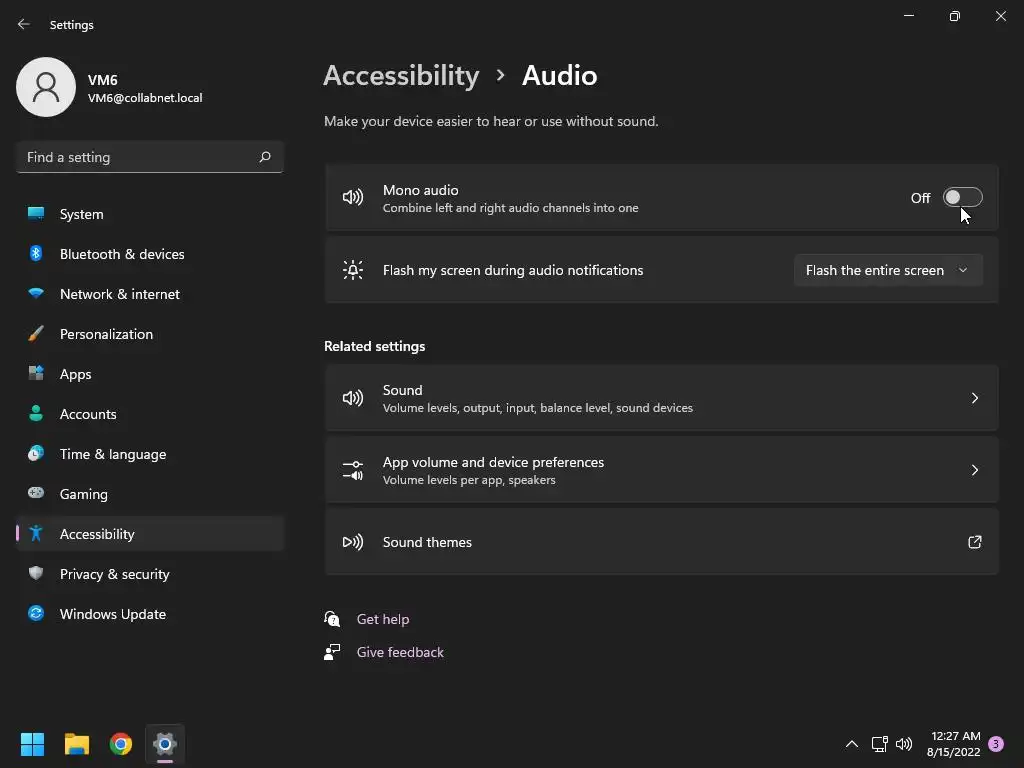Open System settings in sidebar

(81, 214)
